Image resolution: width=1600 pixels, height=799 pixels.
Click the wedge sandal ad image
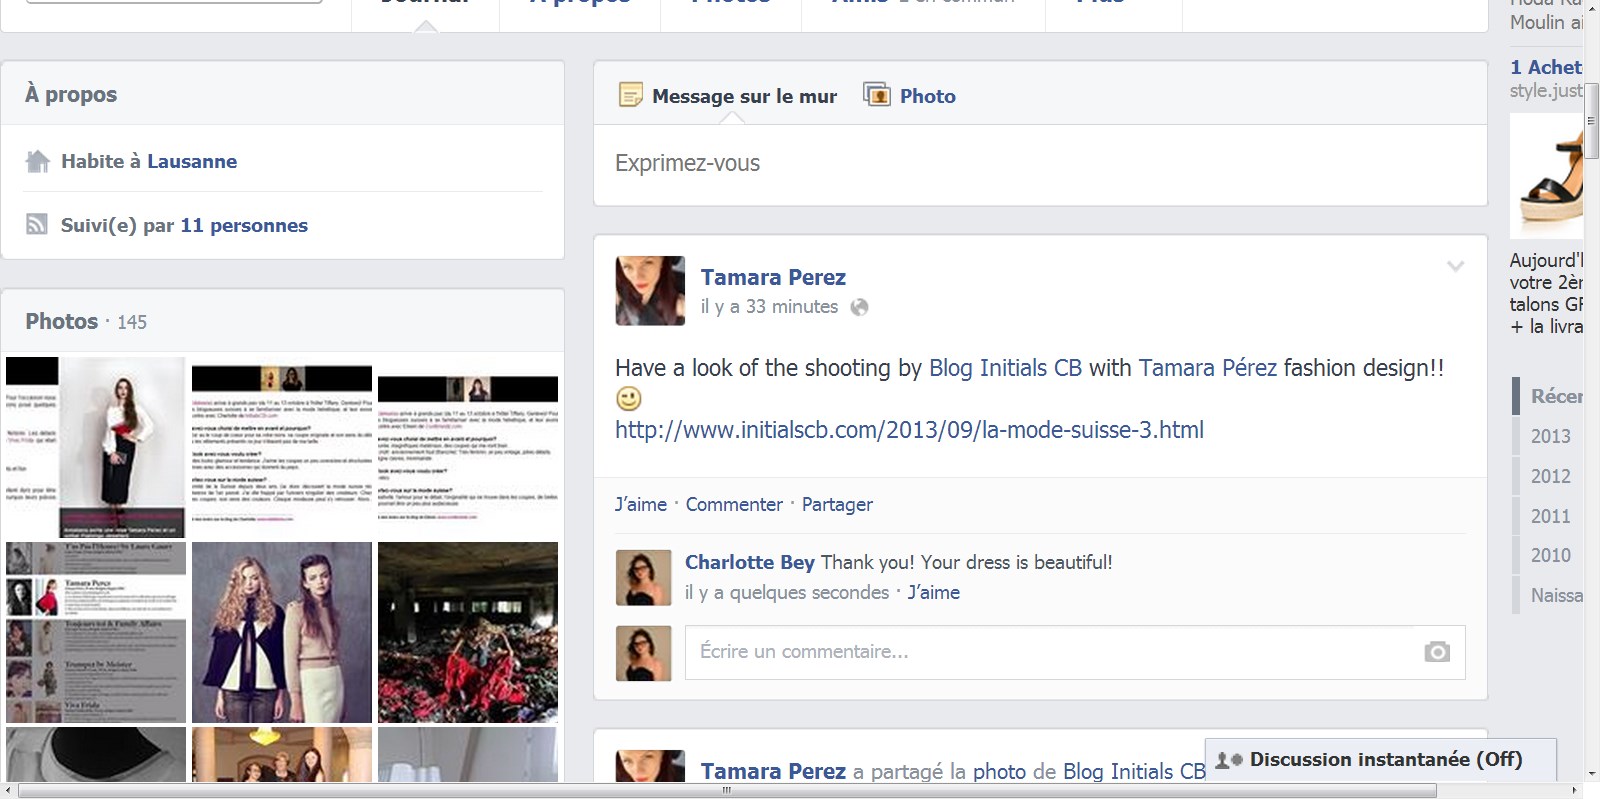[1547, 175]
